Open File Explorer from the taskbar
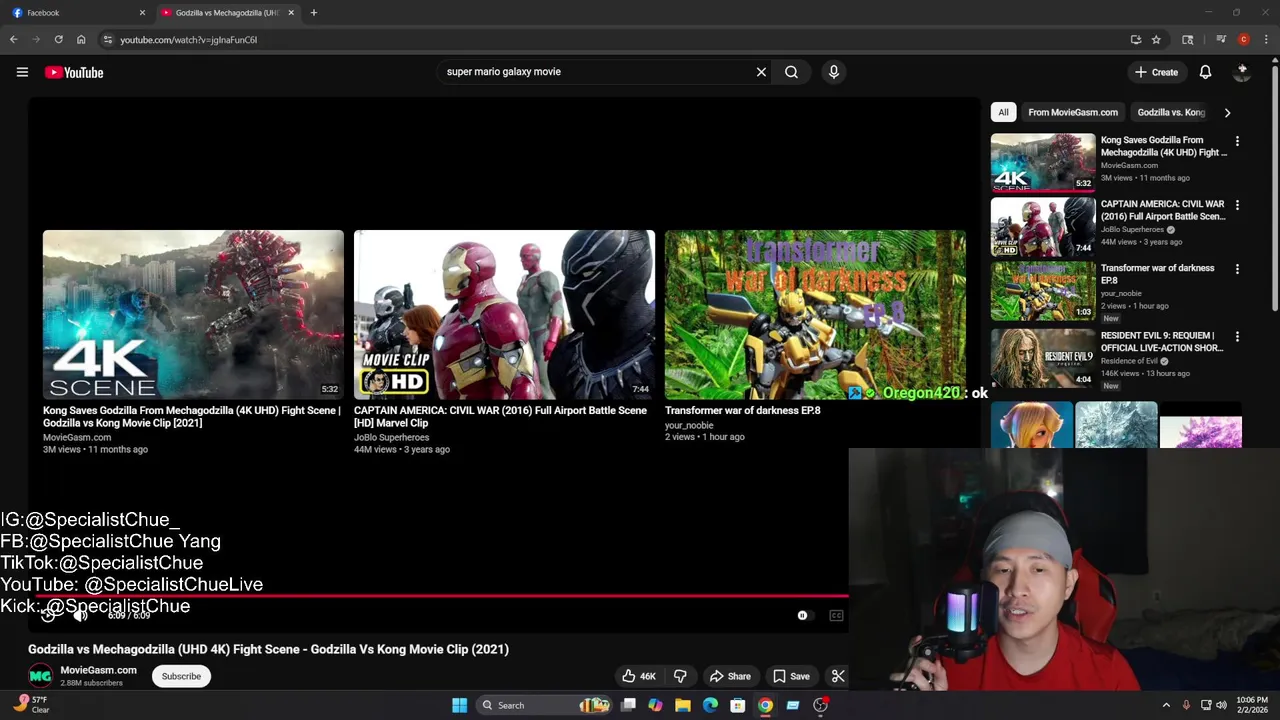 pyautogui.click(x=682, y=705)
